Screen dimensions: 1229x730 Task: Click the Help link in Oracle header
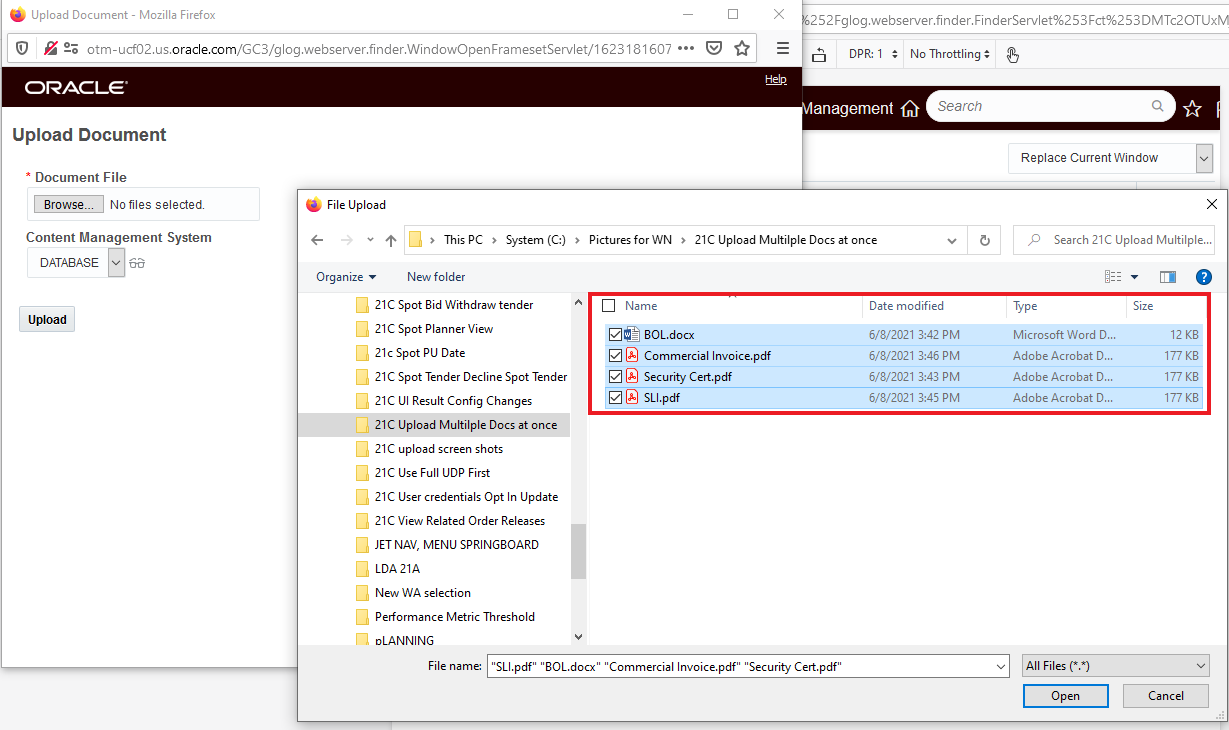pos(776,80)
